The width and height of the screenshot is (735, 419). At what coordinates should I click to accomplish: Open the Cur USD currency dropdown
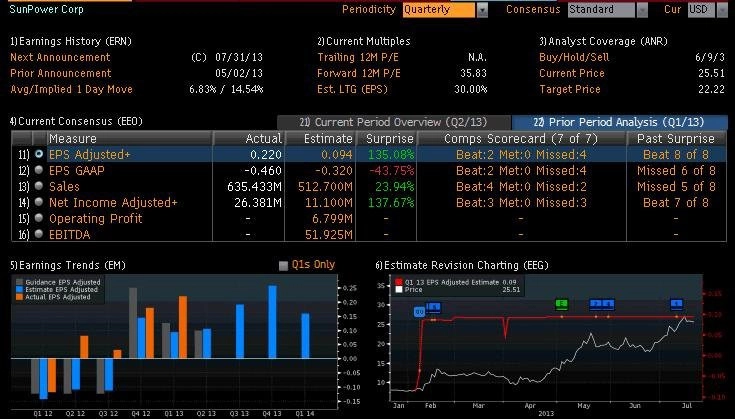click(722, 10)
